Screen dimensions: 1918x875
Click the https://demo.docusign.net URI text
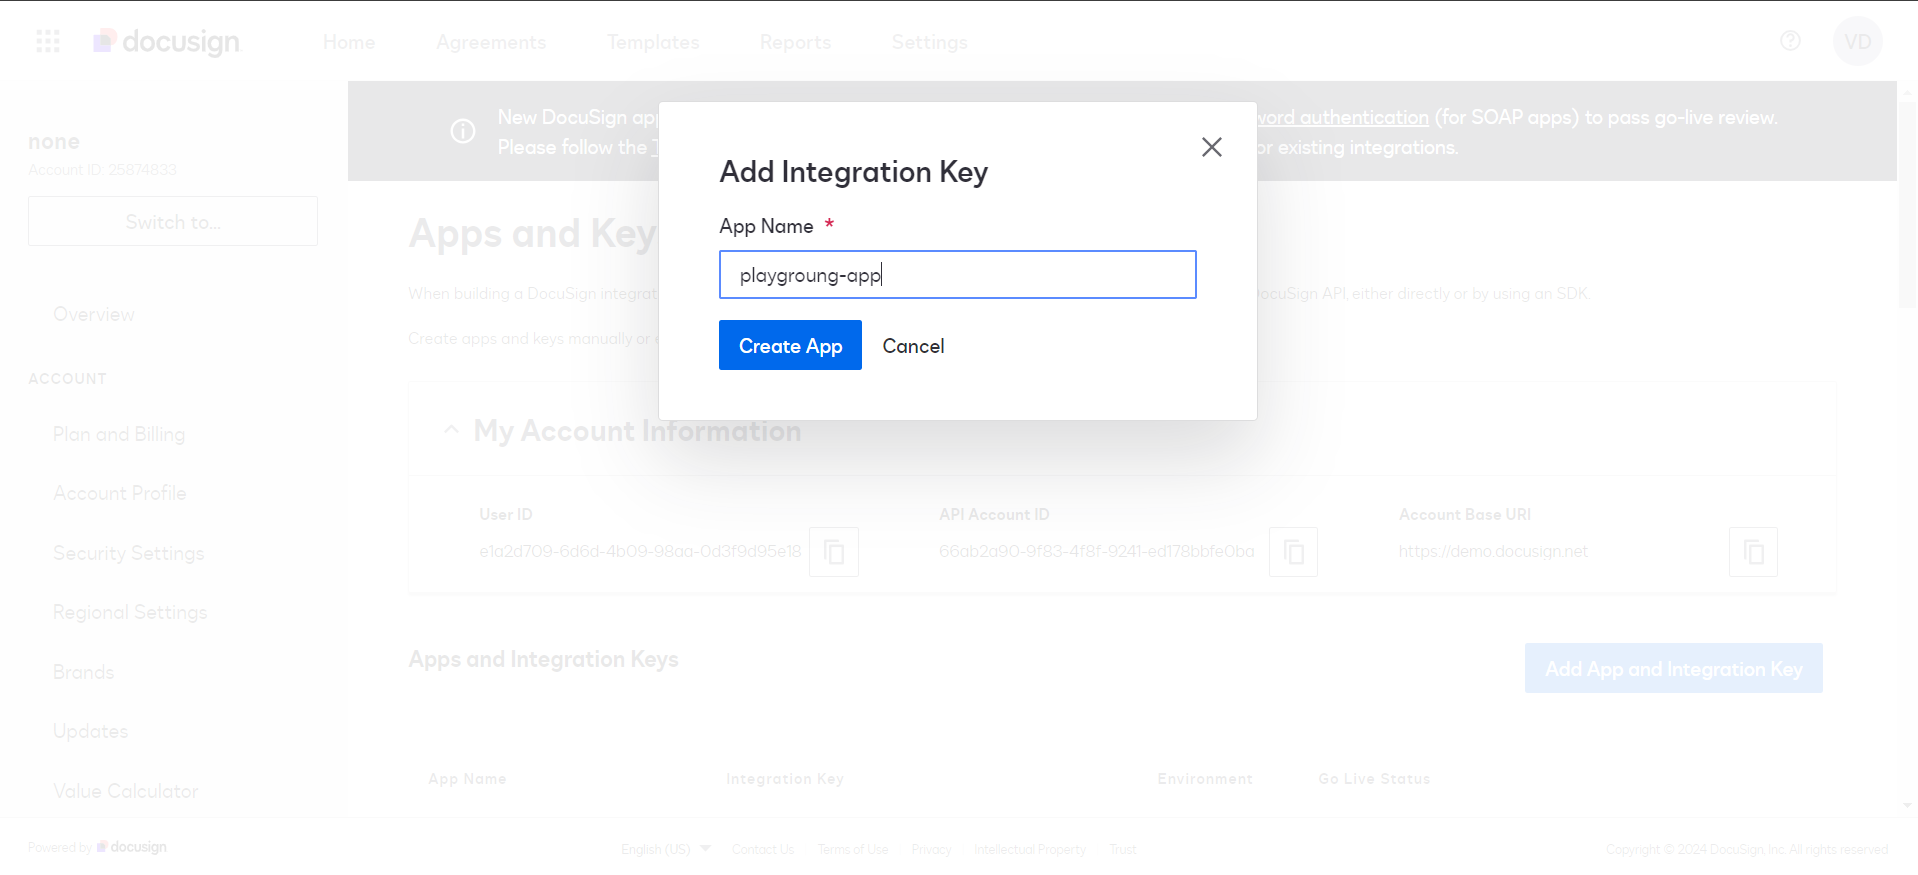(x=1493, y=551)
